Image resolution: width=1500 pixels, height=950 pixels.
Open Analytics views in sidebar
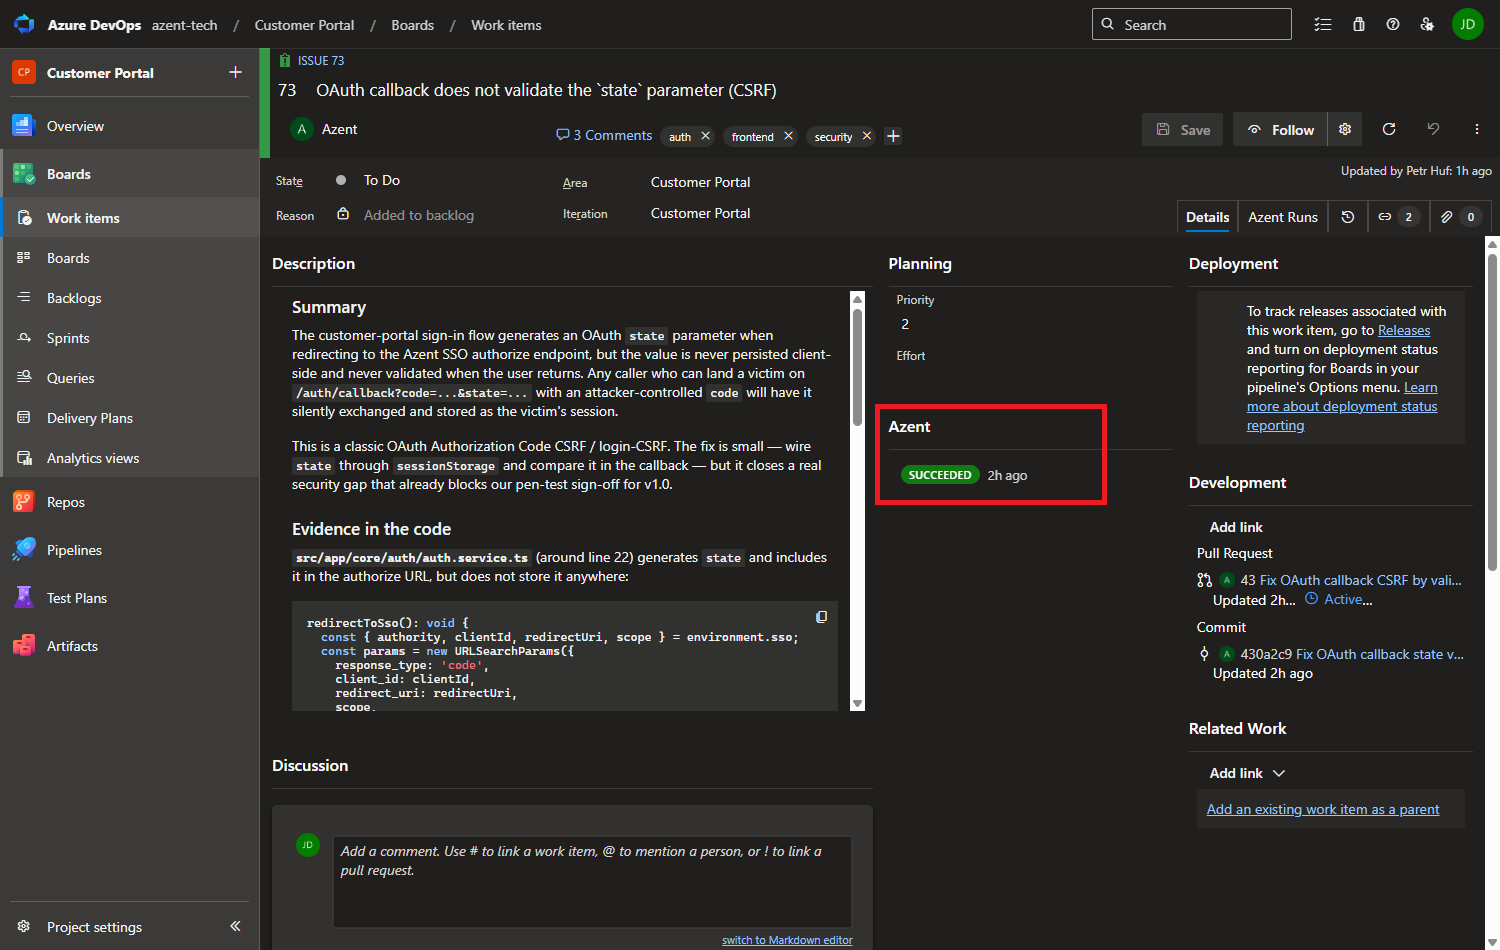pyautogui.click(x=130, y=458)
